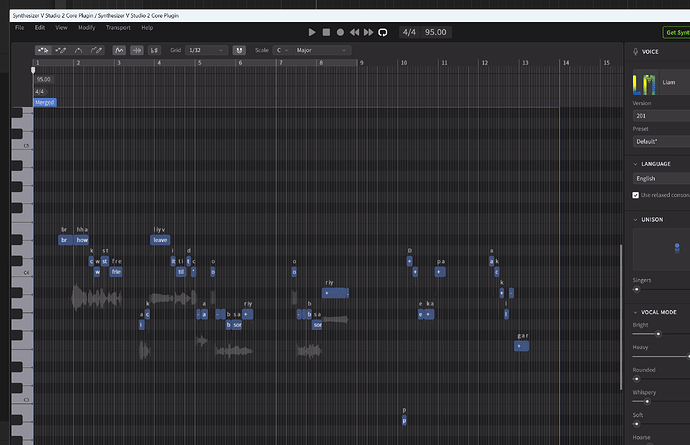
Task: Click the 4/4 time signature marker on timeline
Action: (x=40, y=92)
